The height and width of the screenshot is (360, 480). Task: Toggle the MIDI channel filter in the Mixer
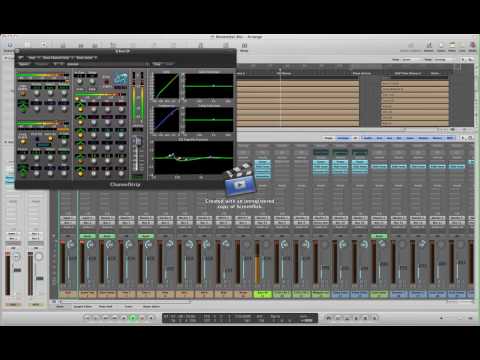click(450, 138)
